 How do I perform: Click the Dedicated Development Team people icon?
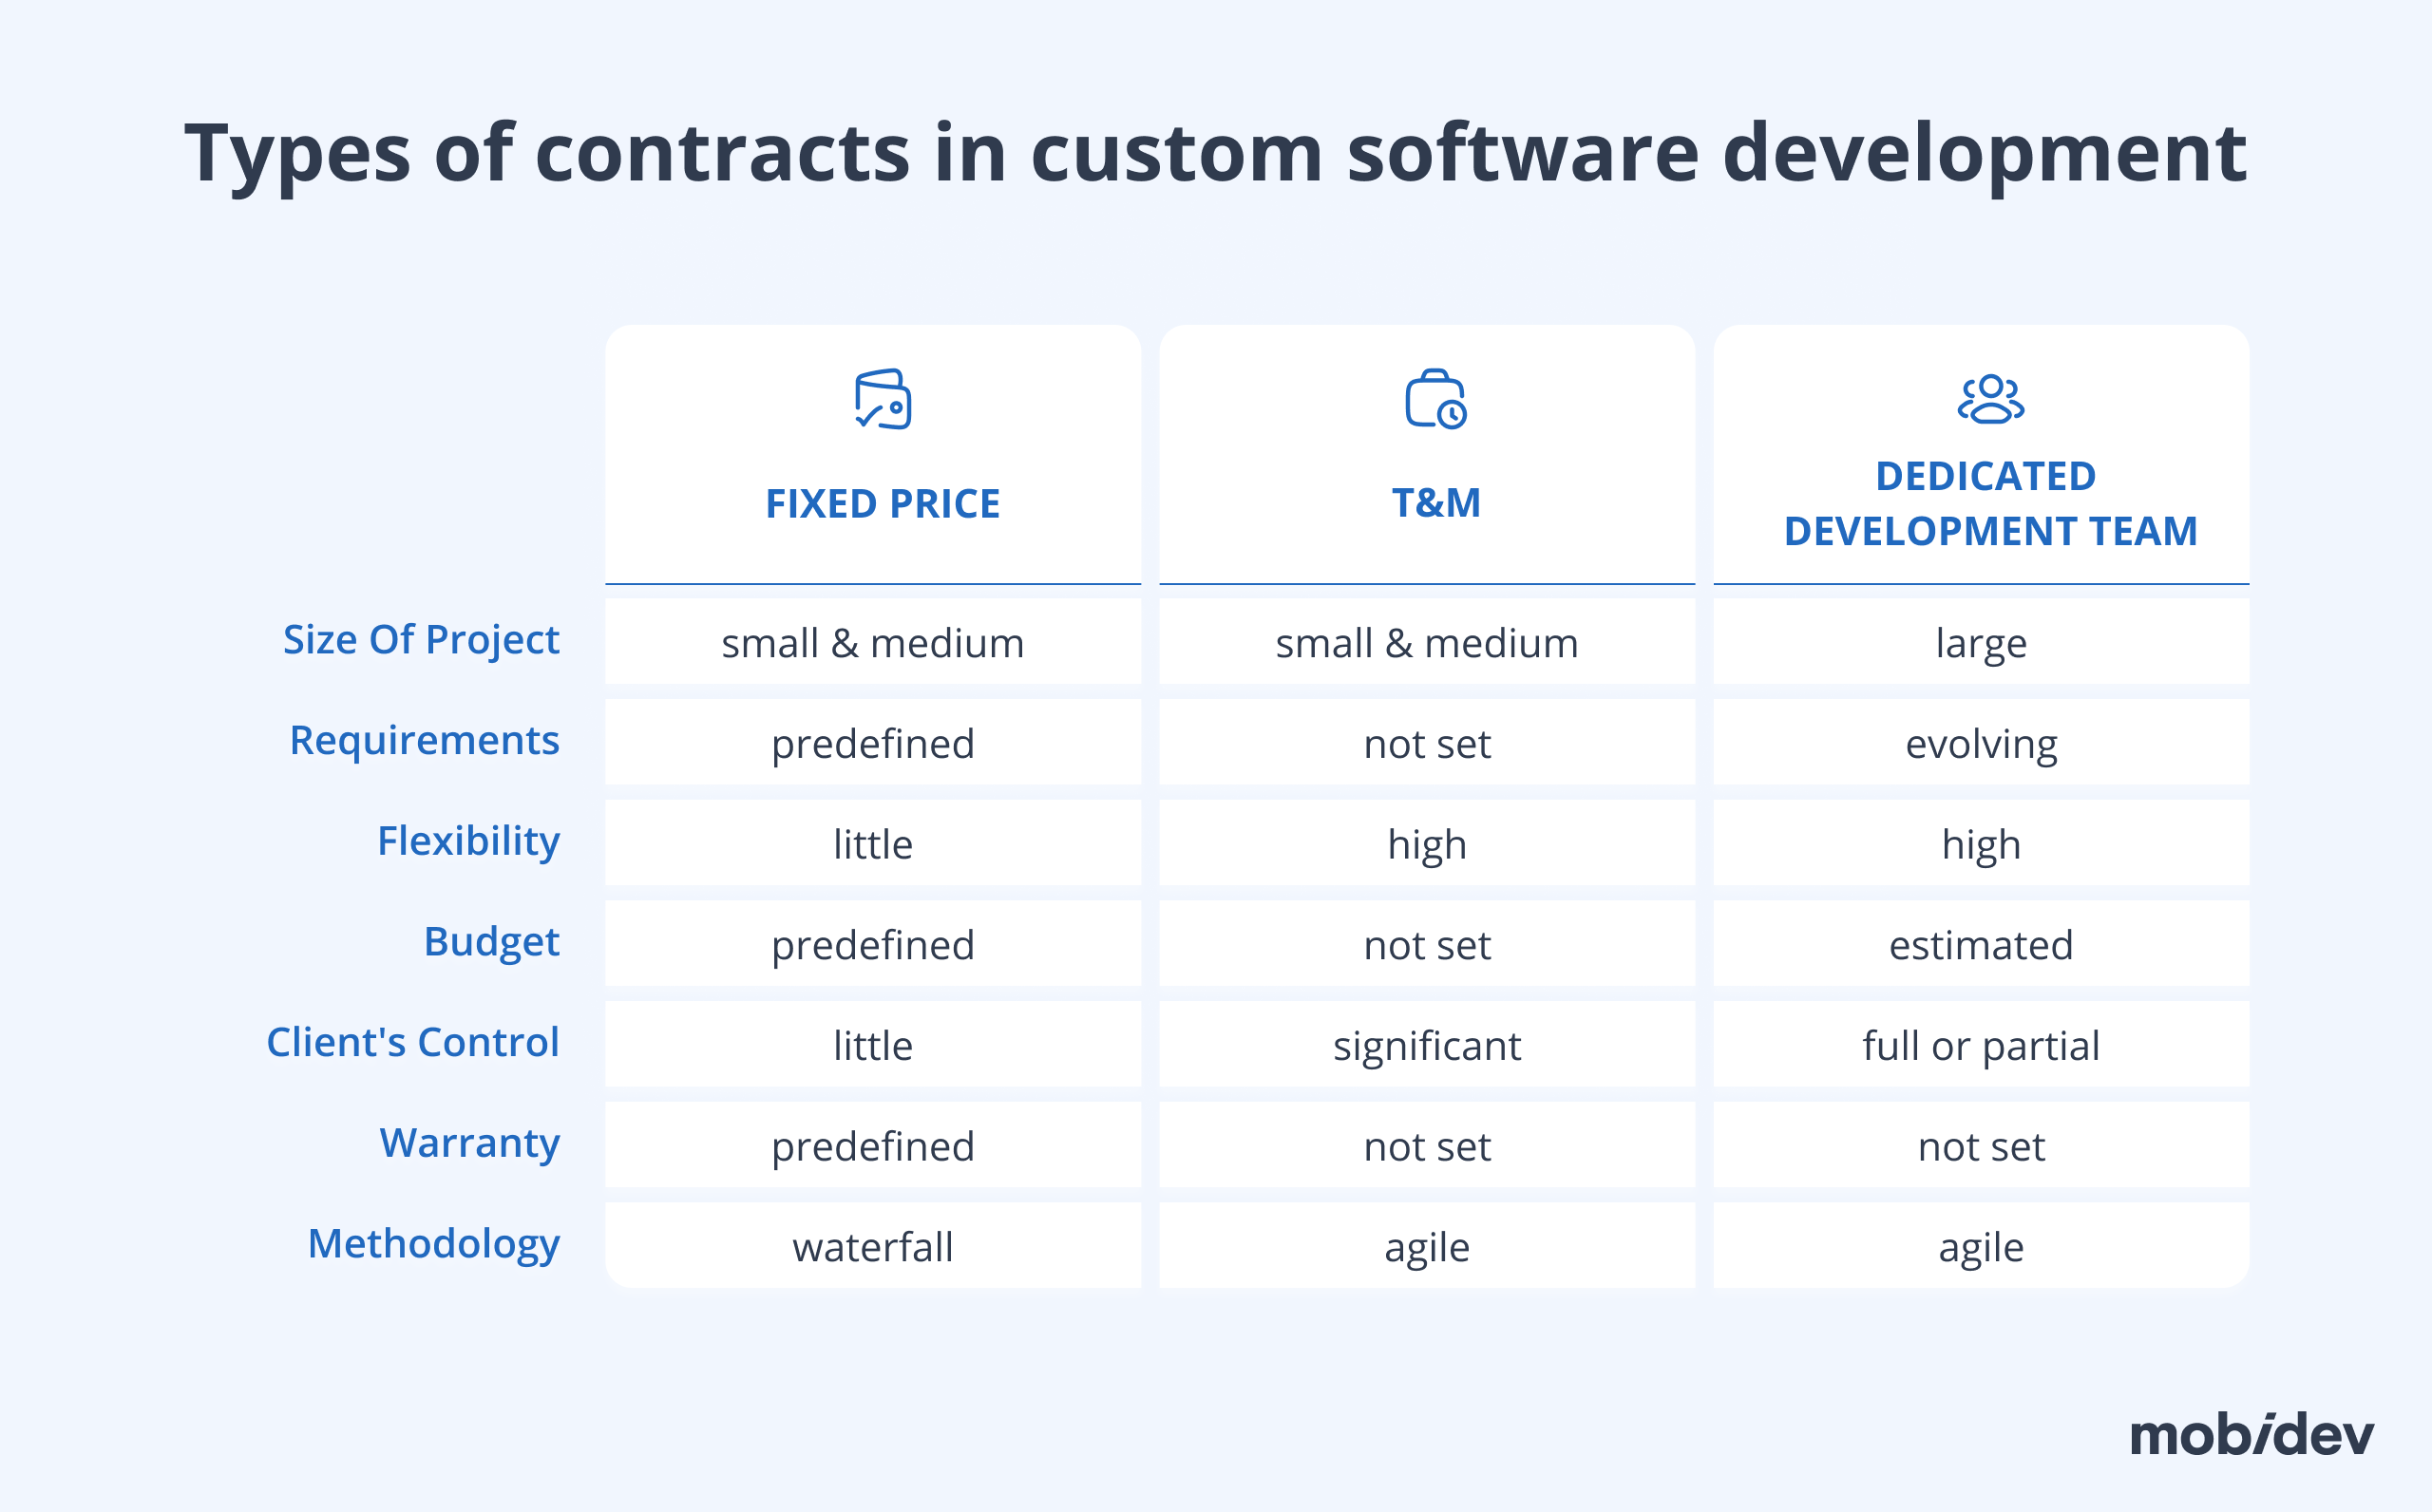pos(1990,399)
